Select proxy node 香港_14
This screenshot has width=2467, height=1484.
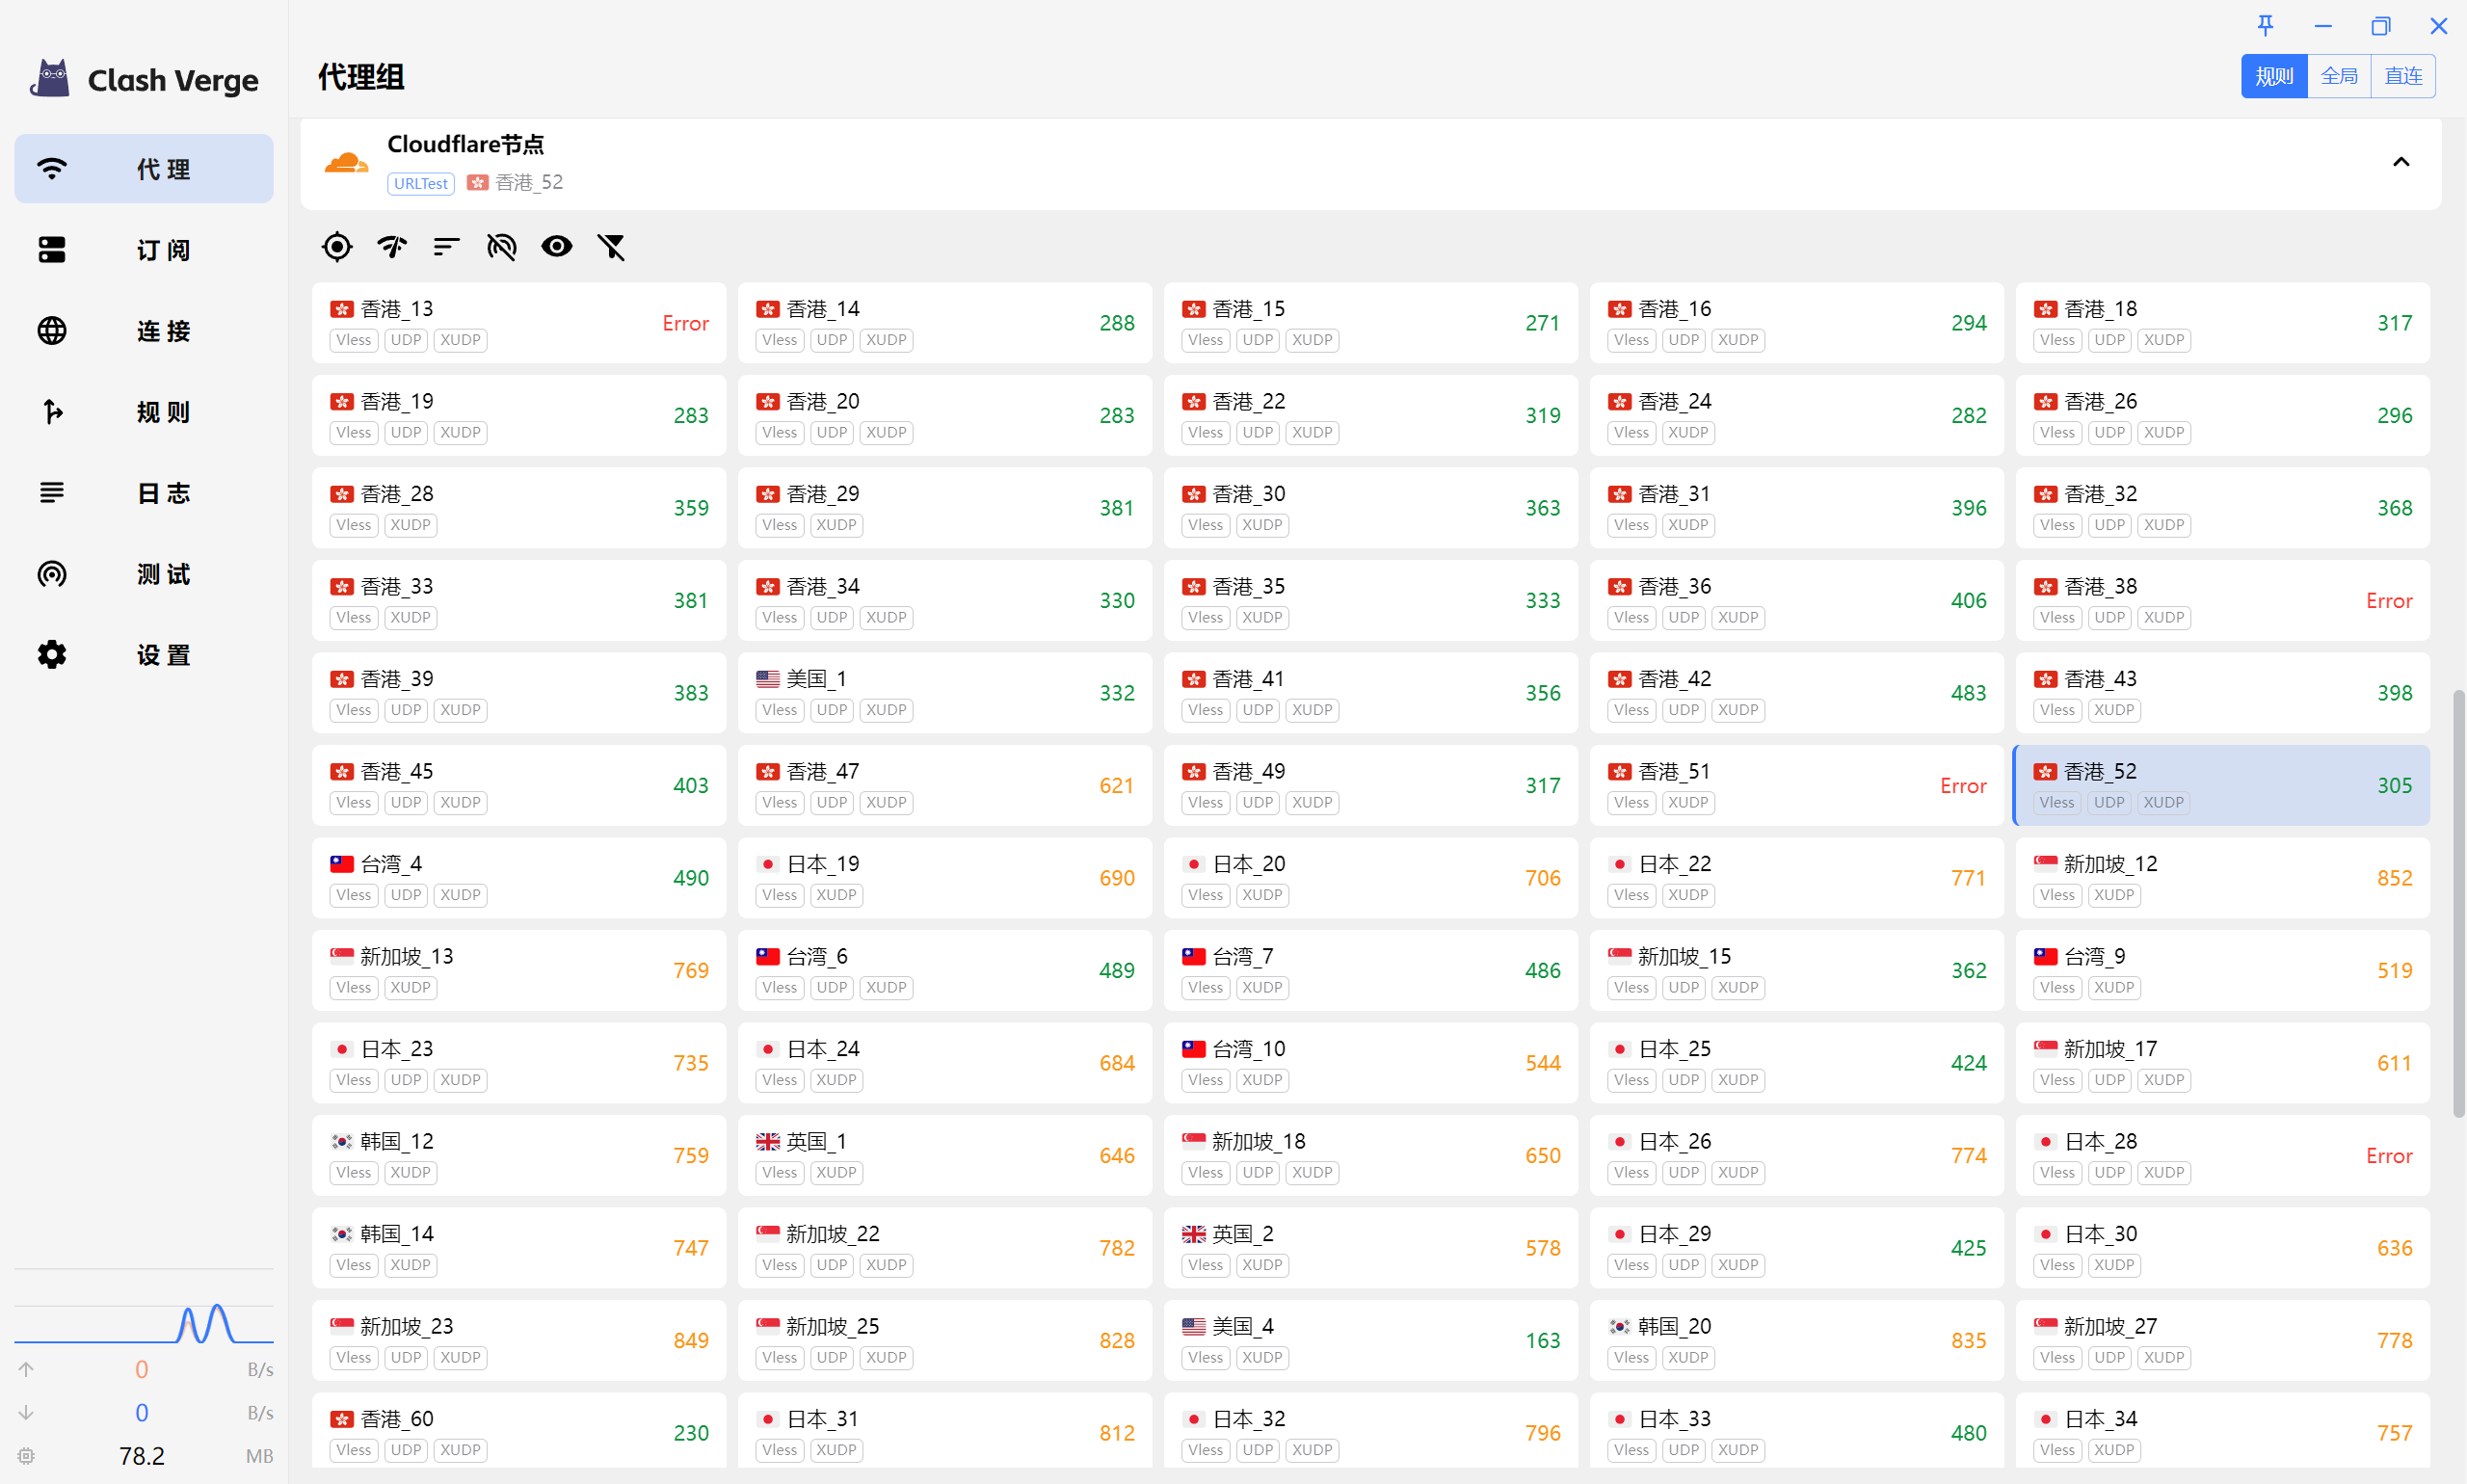point(945,323)
